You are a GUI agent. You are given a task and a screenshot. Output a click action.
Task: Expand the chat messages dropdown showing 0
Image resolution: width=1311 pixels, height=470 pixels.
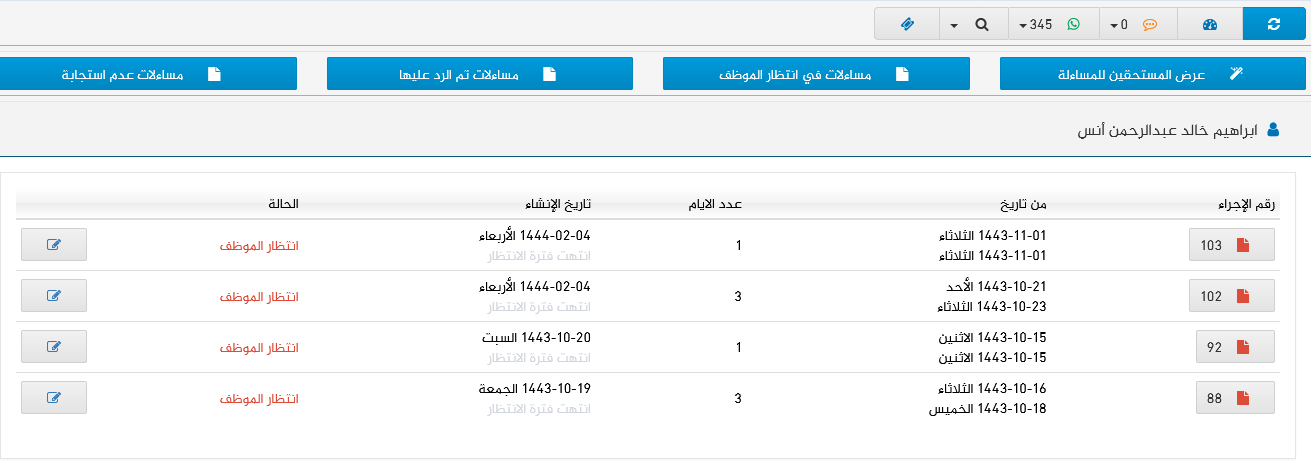1138,24
